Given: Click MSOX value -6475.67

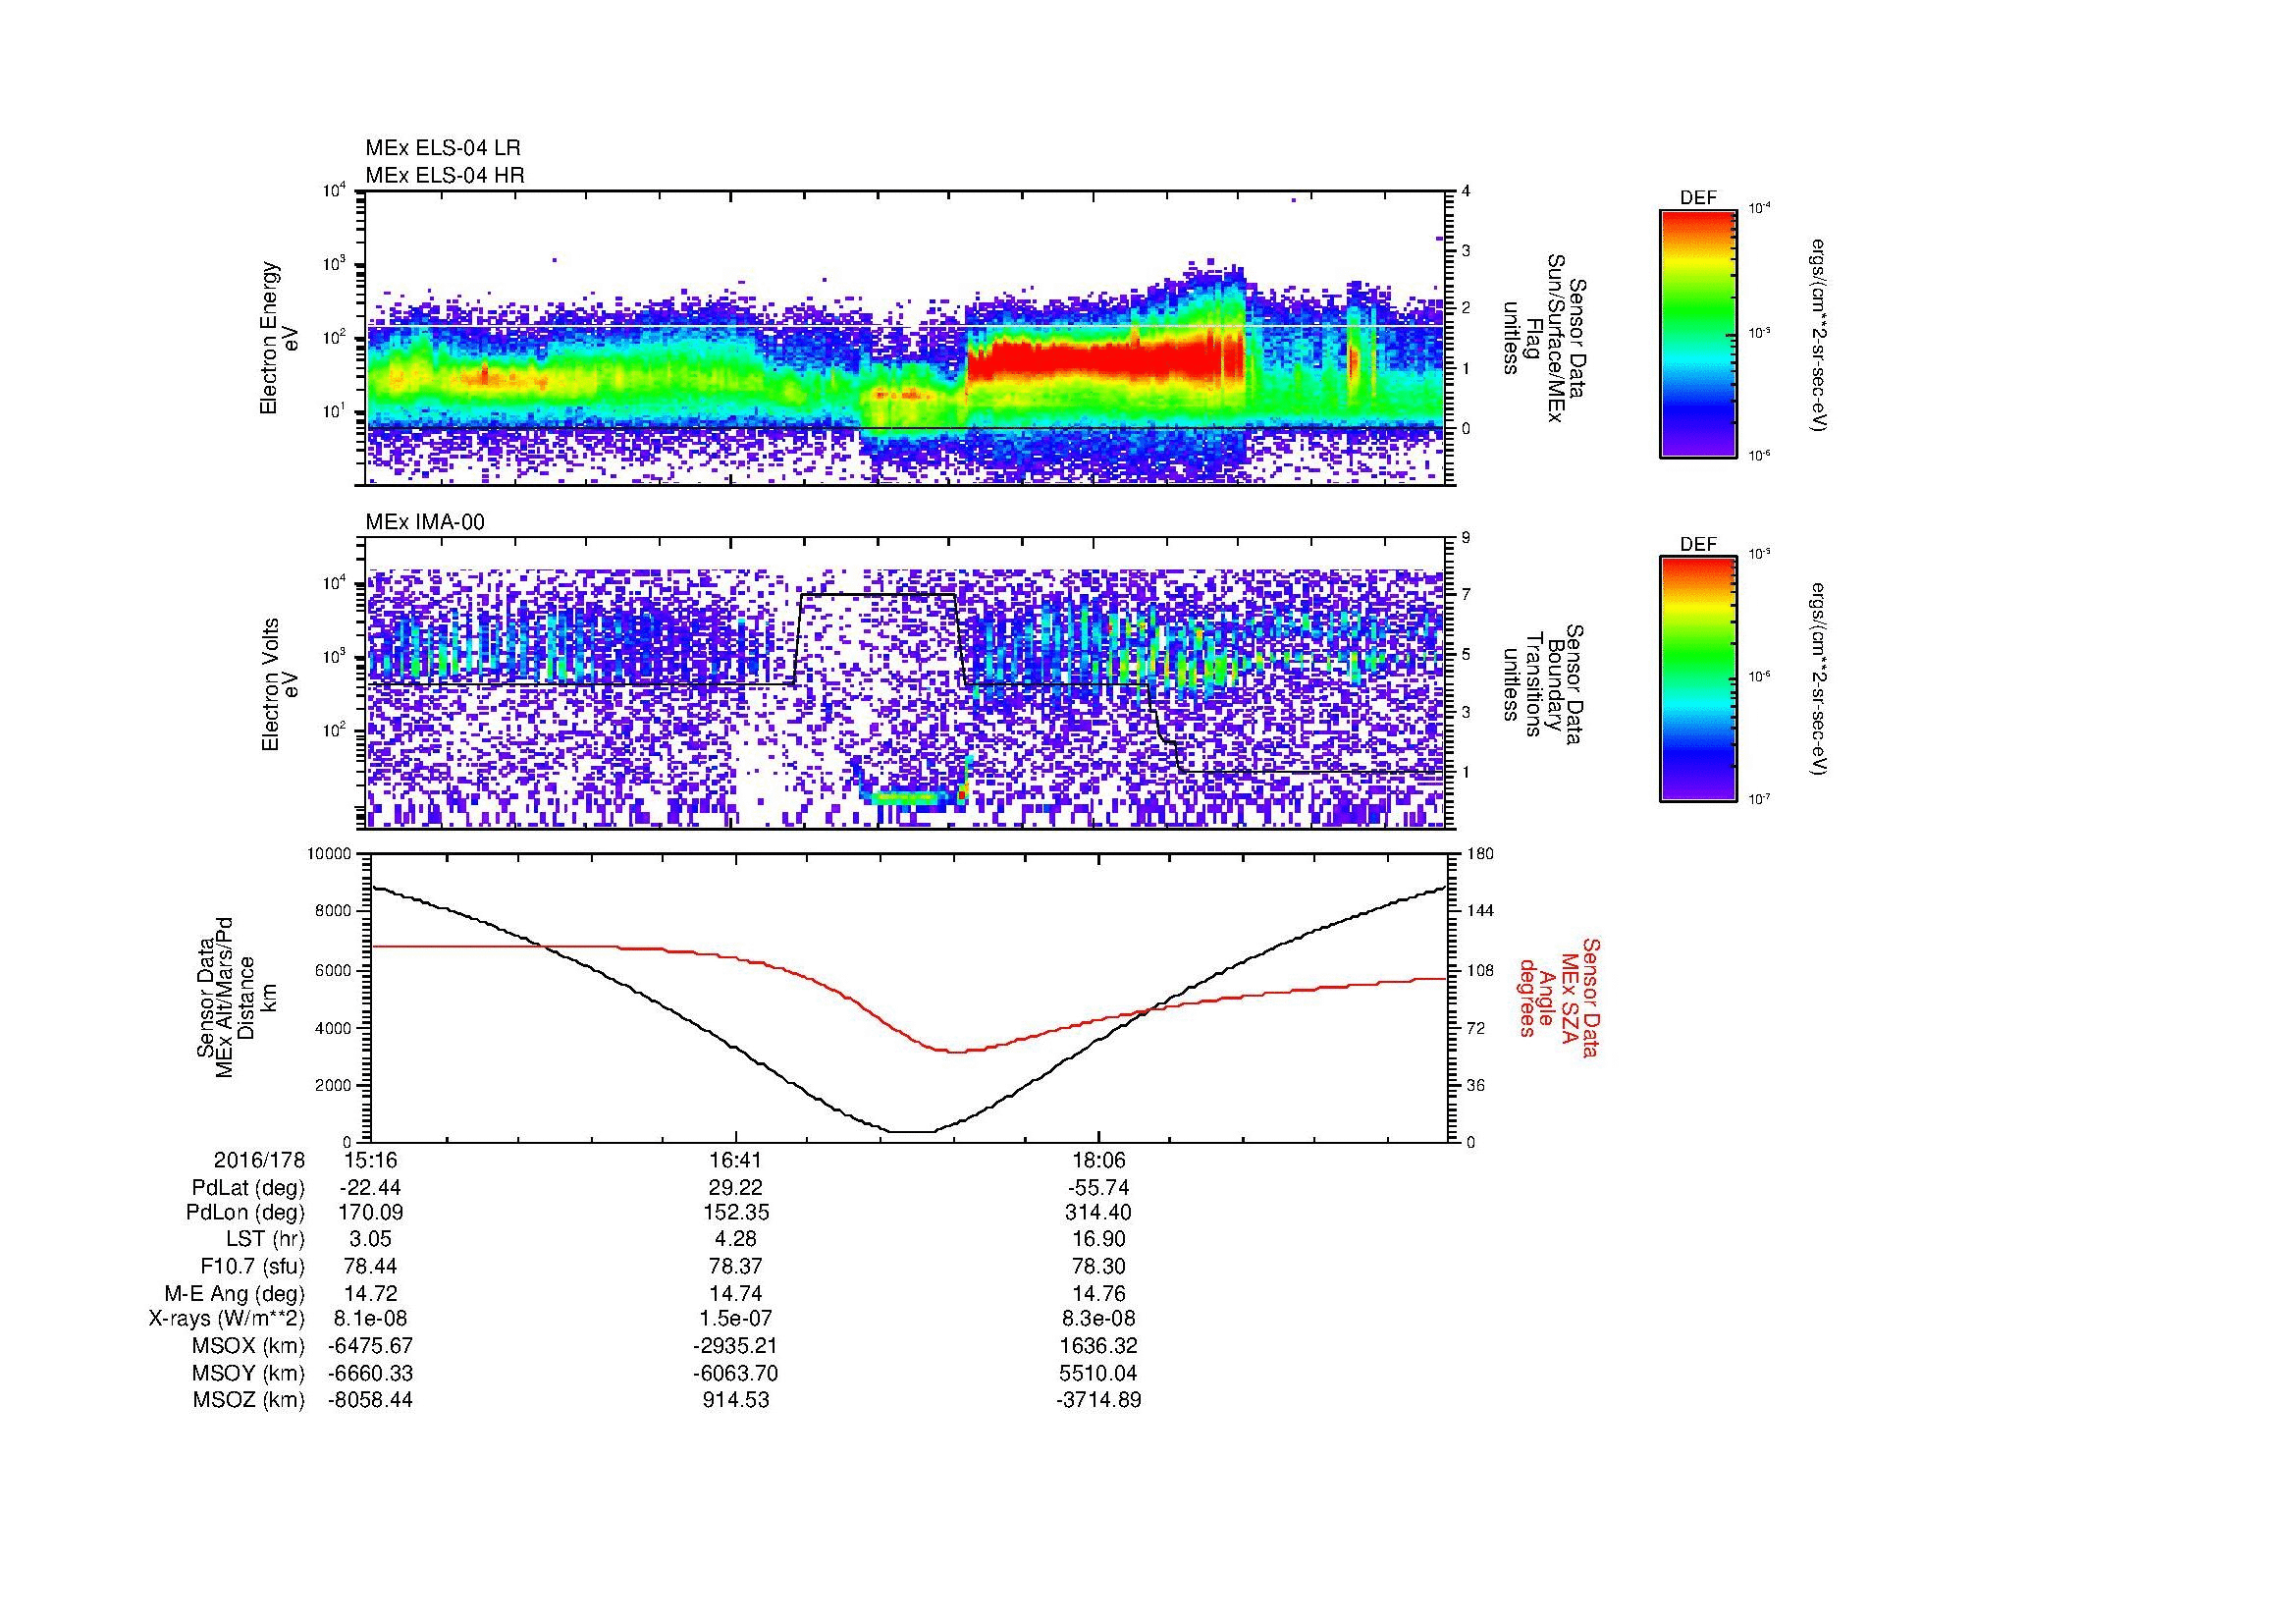Looking at the screenshot, I should coord(371,1347).
